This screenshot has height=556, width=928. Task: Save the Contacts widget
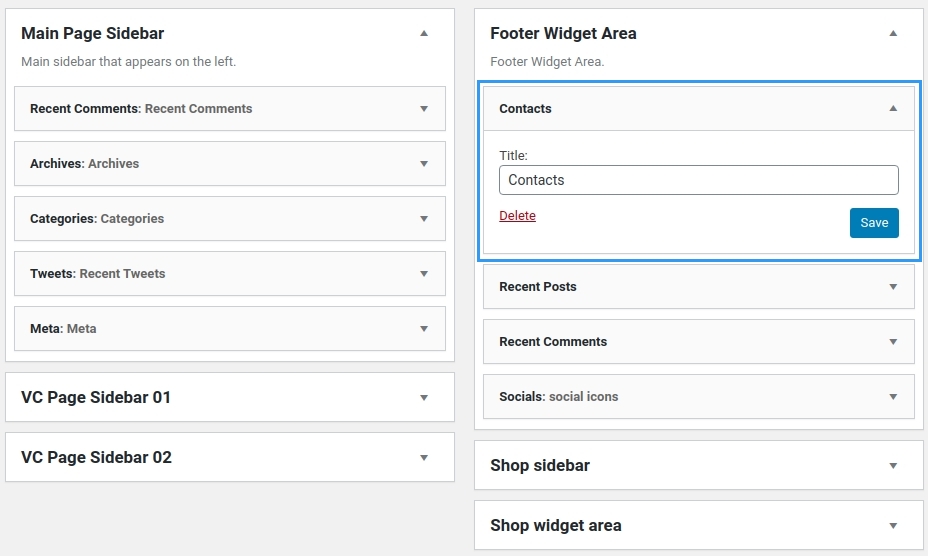point(874,223)
